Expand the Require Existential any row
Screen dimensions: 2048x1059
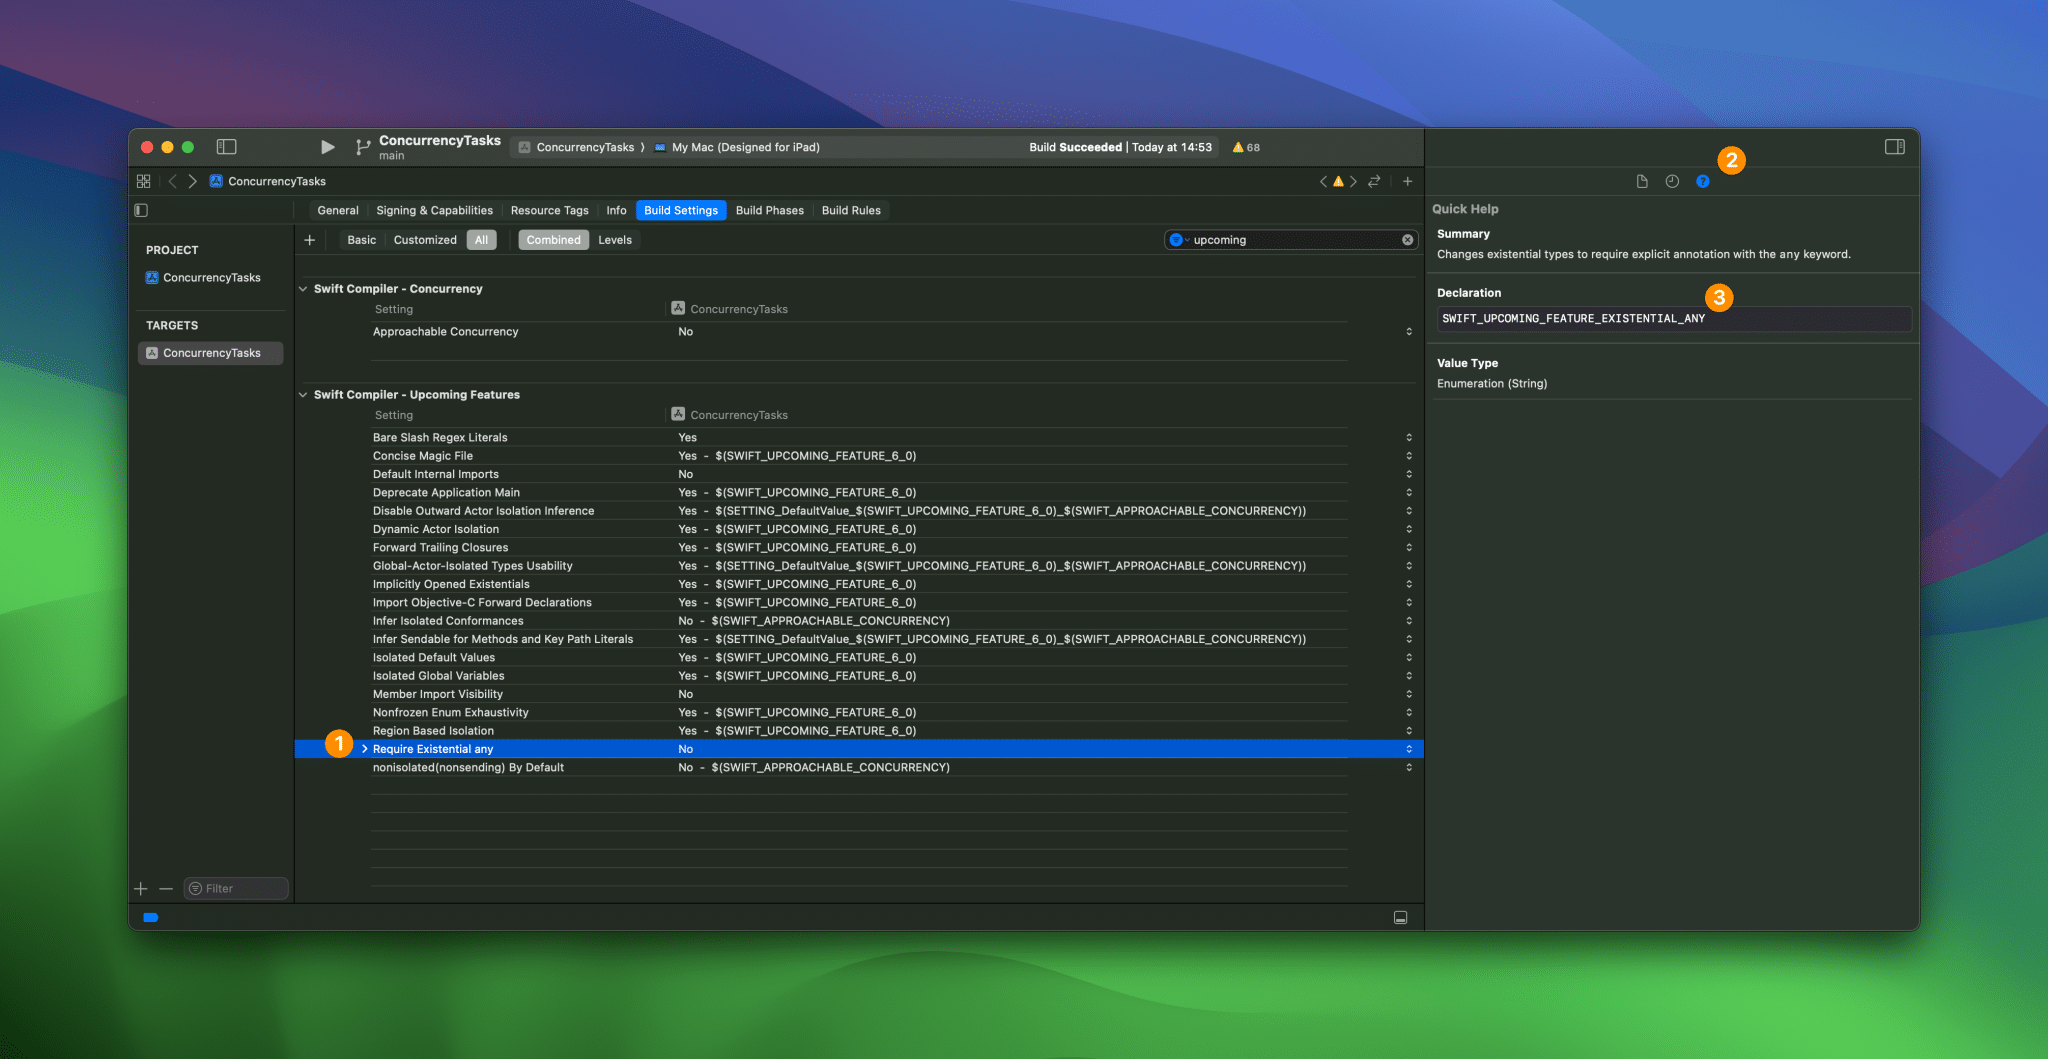pos(365,749)
